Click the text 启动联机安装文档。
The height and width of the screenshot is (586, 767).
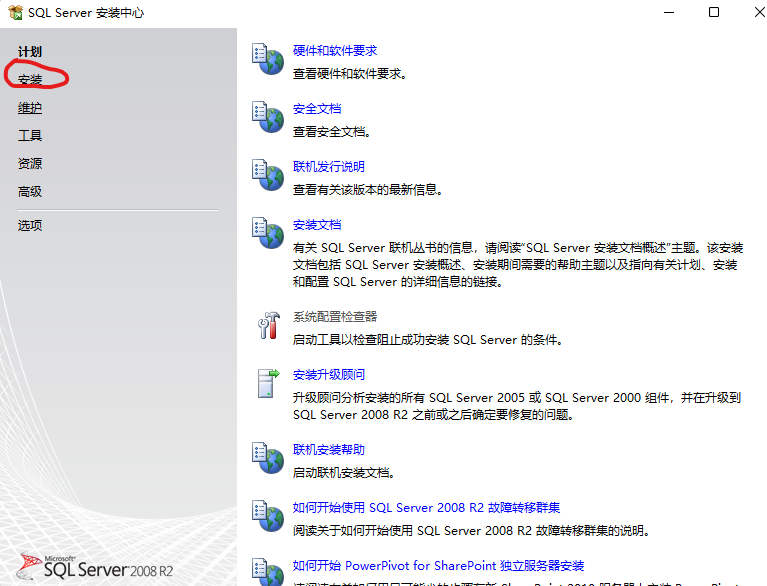pos(344,473)
